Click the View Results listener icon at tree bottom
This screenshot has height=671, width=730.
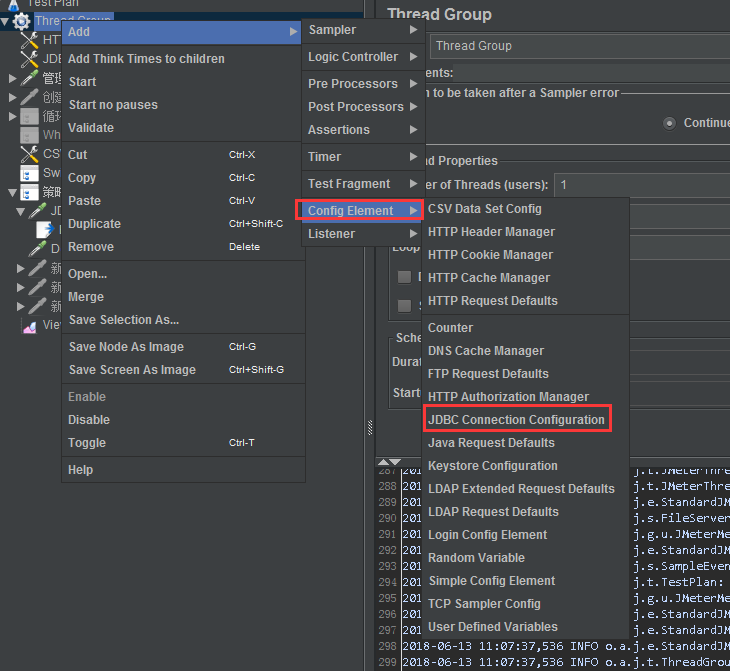29,325
